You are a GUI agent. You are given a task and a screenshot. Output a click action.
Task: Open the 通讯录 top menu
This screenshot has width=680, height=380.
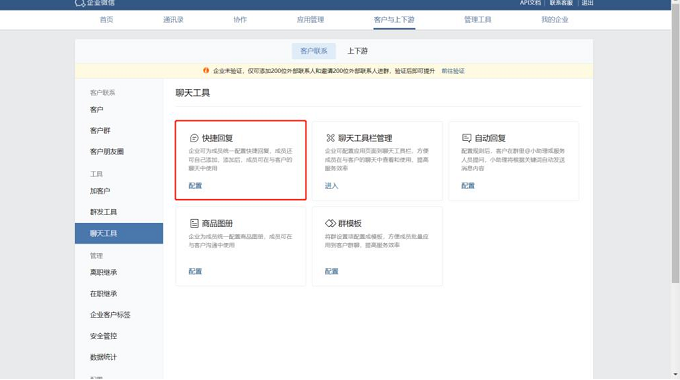click(x=173, y=20)
